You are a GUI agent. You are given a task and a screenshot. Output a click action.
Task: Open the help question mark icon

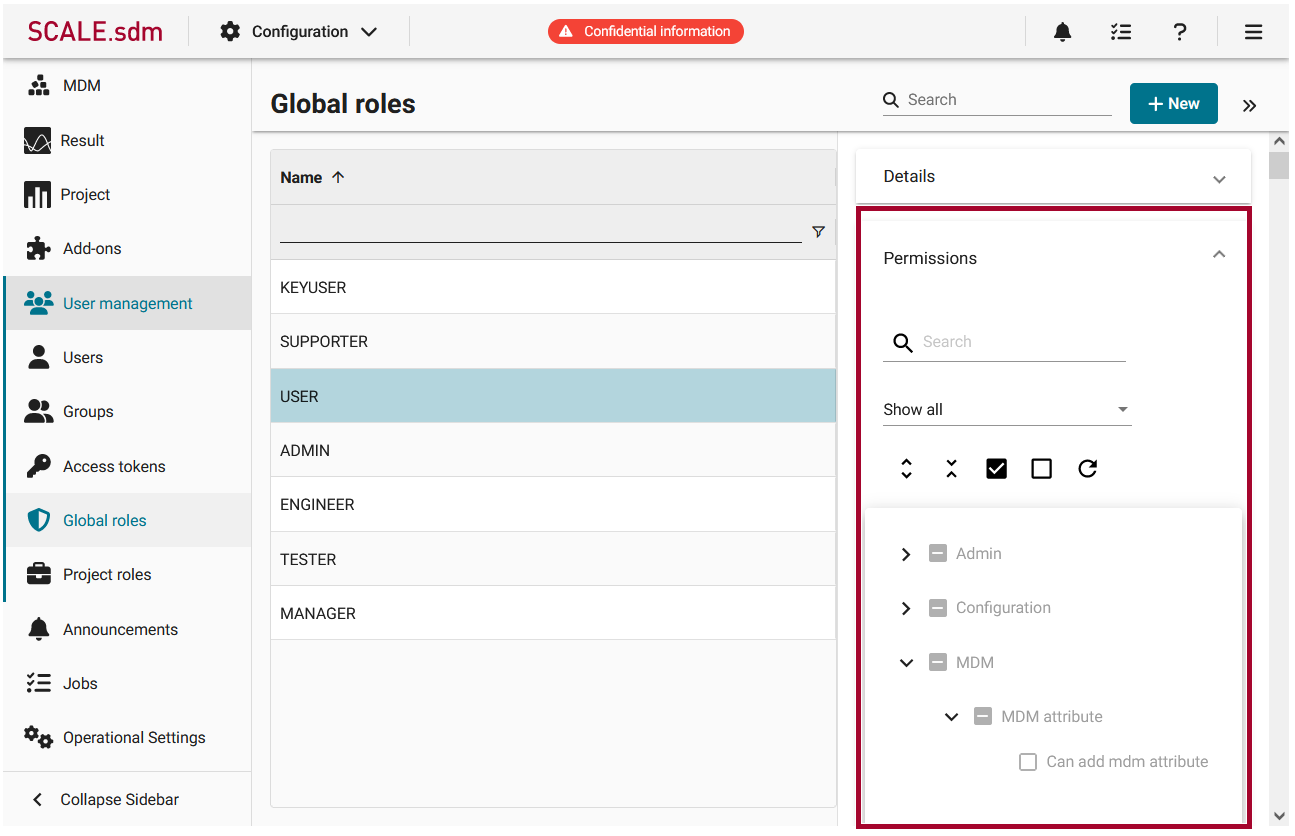coord(1180,32)
